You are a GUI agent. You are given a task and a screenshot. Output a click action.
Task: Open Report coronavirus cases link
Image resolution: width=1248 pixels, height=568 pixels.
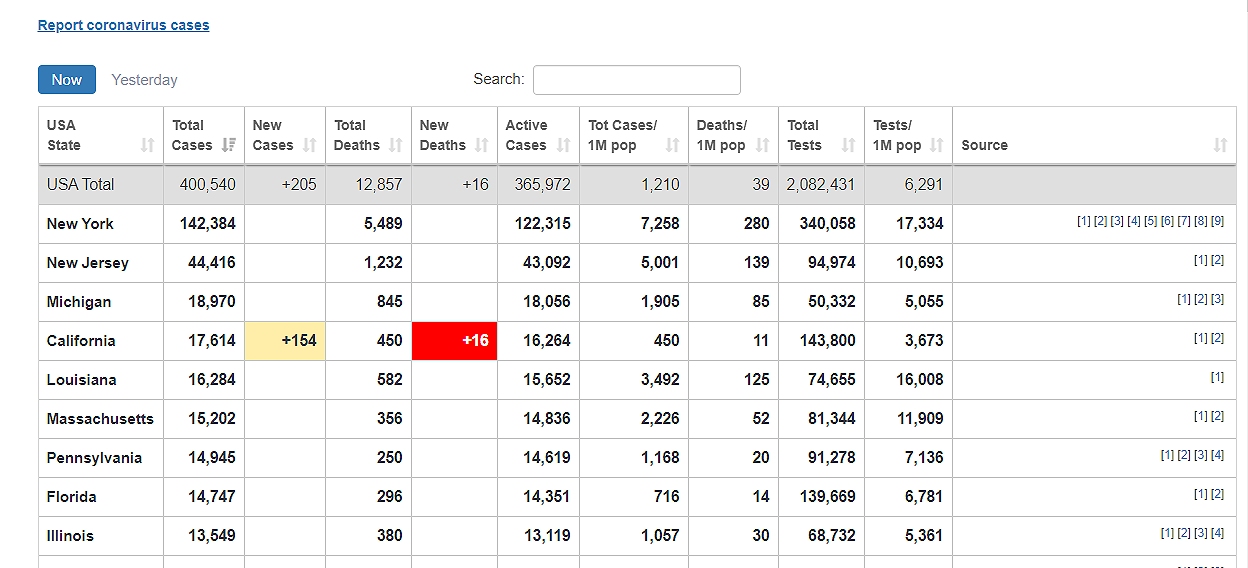click(123, 25)
